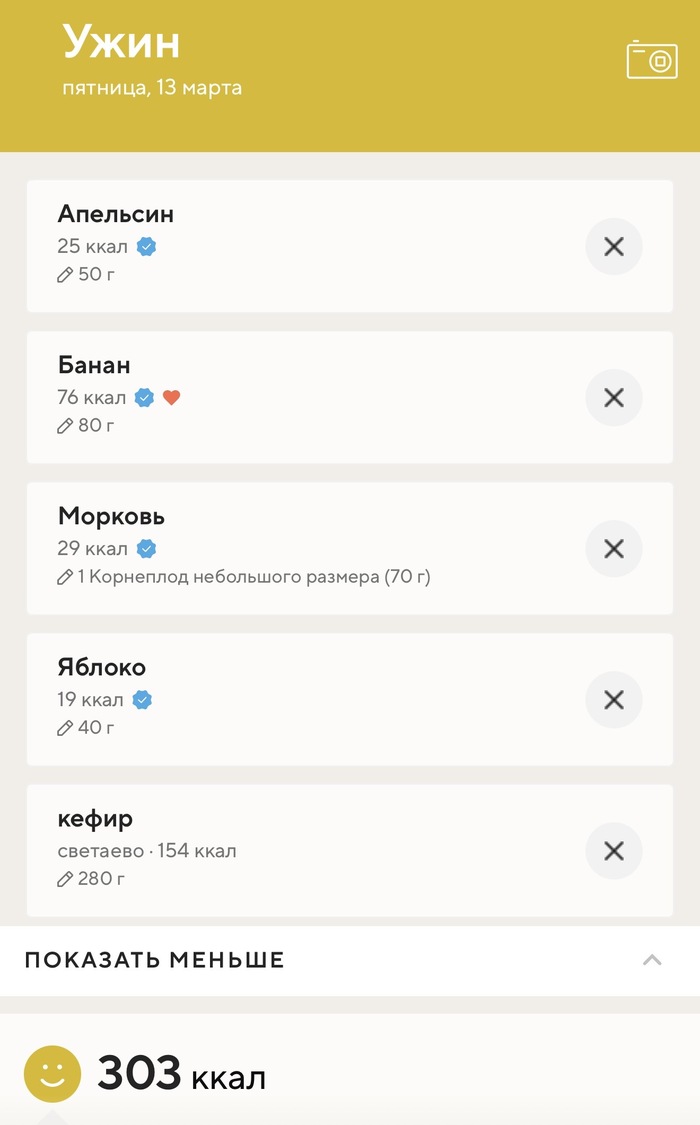
Task: Click pencil icon beside 40 г
Action: coord(66,728)
